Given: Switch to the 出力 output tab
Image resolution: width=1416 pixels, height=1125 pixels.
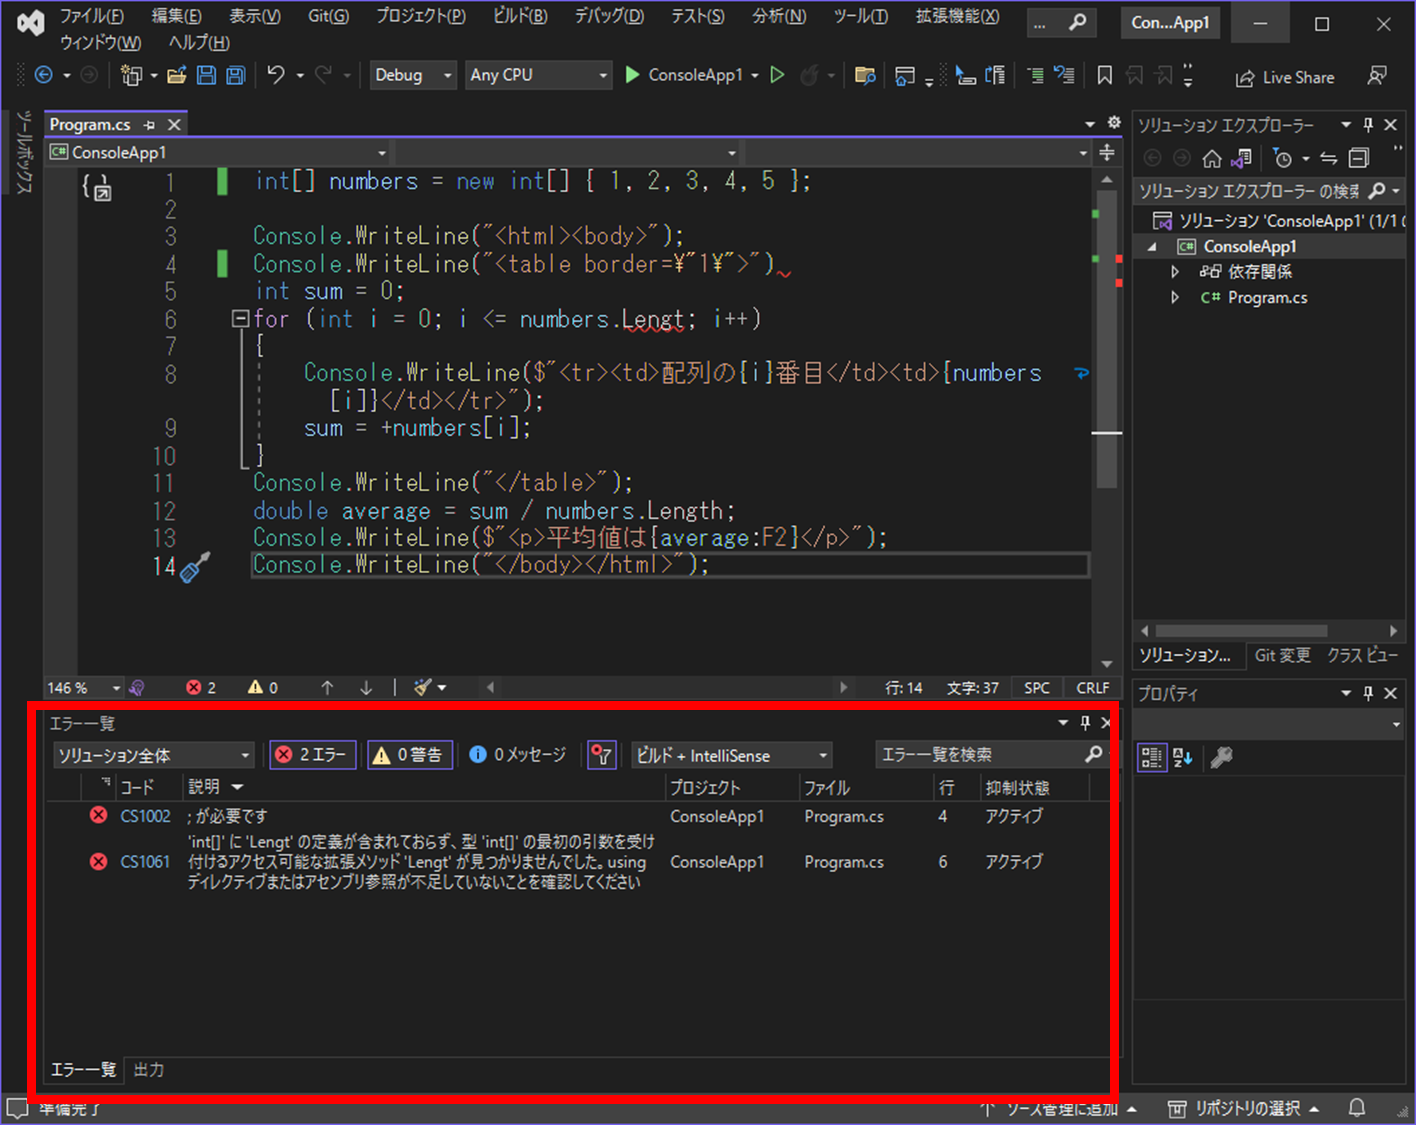Looking at the screenshot, I should point(149,1070).
